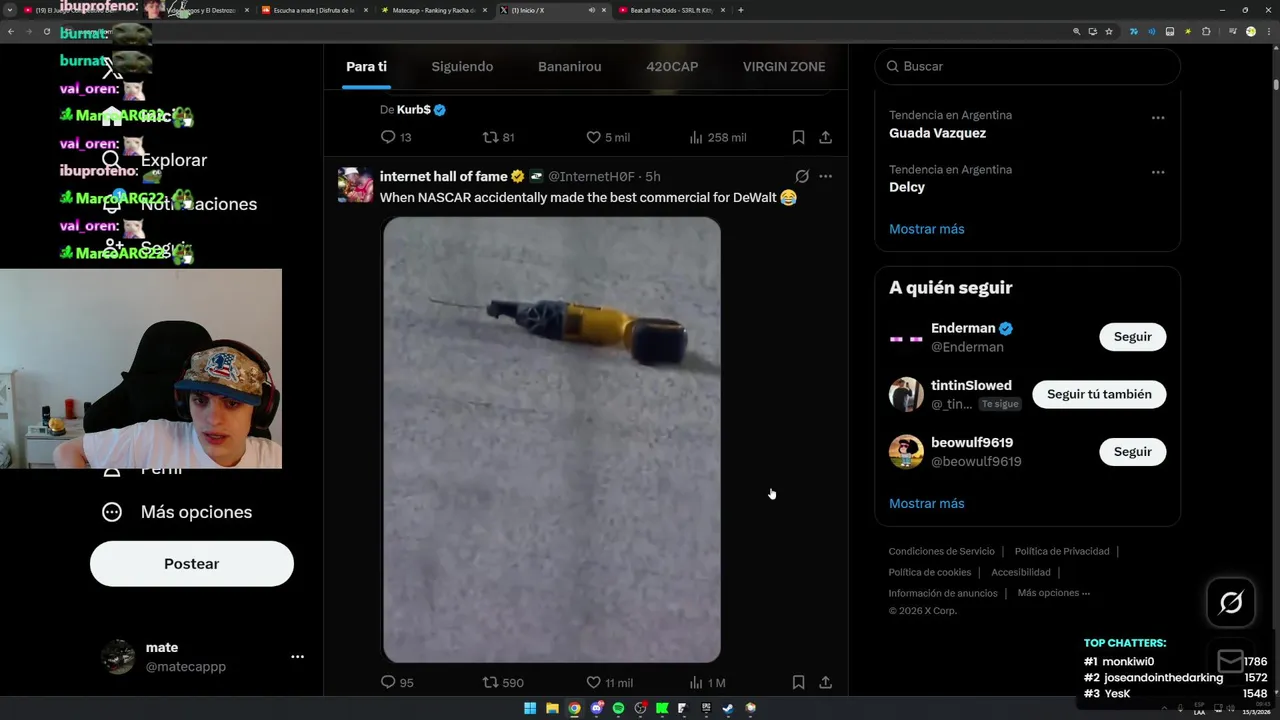Open options for Delcy trend
The image size is (1280, 720).
tap(1158, 172)
